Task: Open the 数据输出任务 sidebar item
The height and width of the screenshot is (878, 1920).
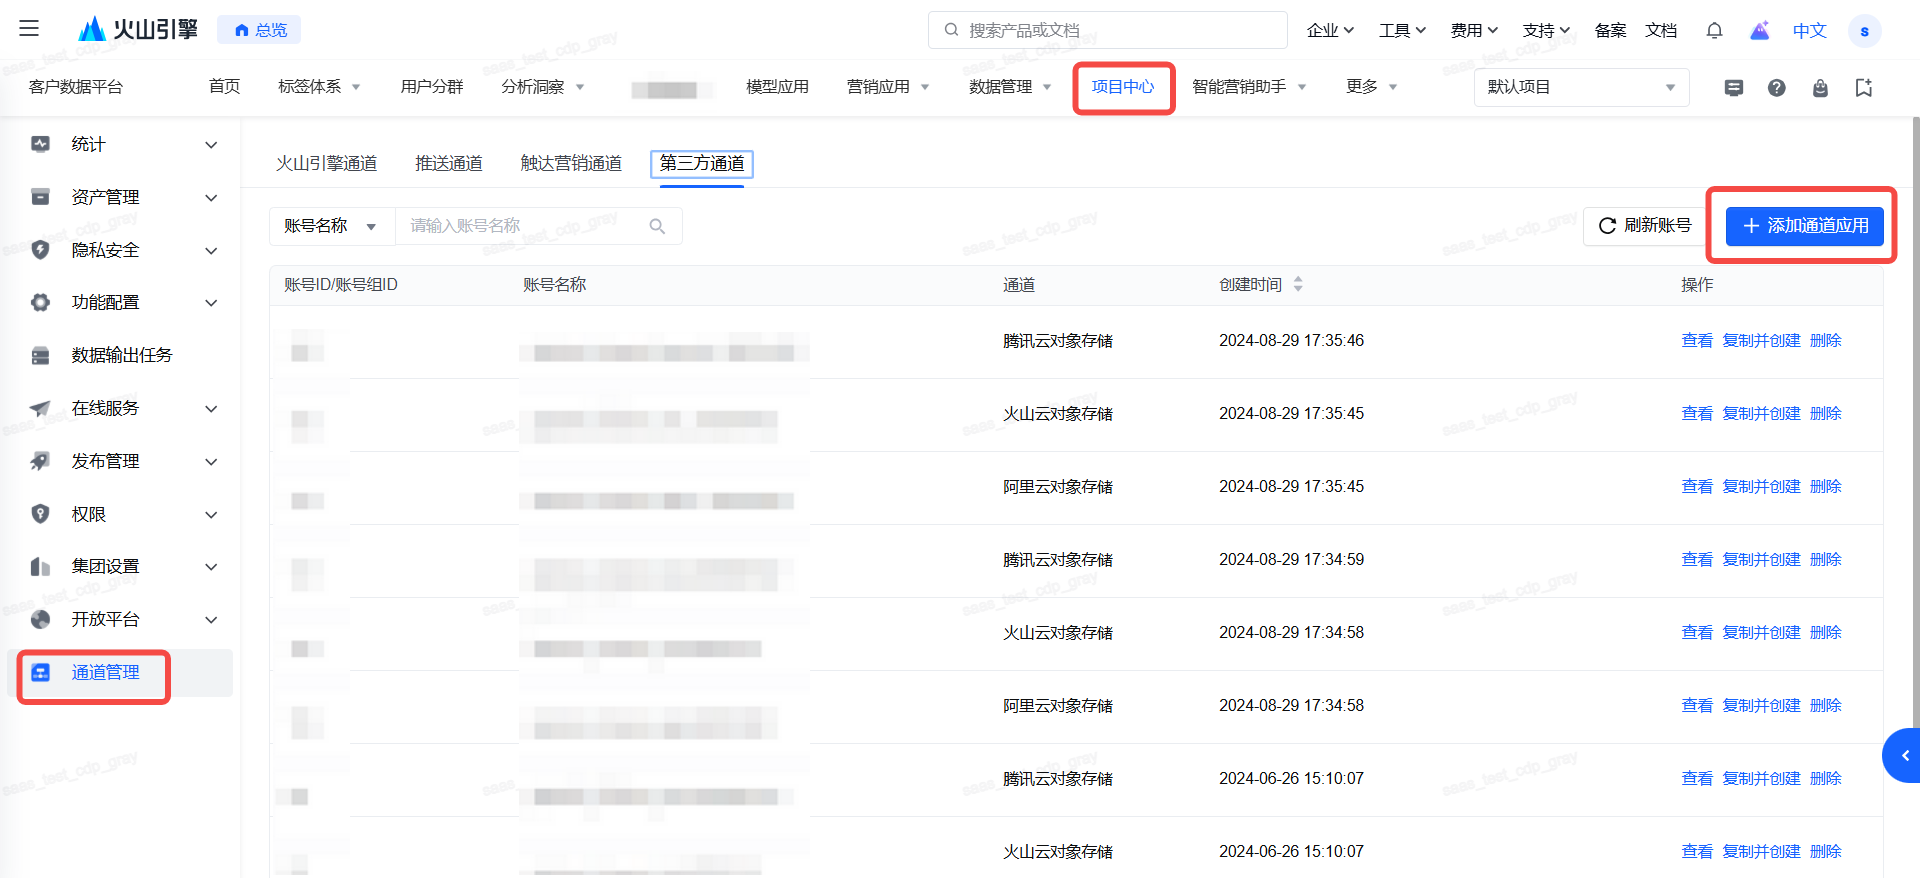Action: (x=120, y=356)
